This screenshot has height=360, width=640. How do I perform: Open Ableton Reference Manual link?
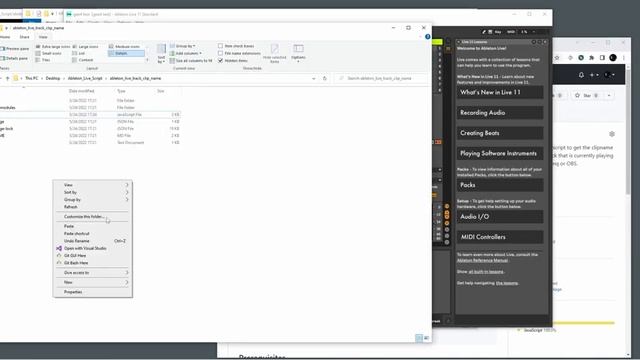click(482, 260)
